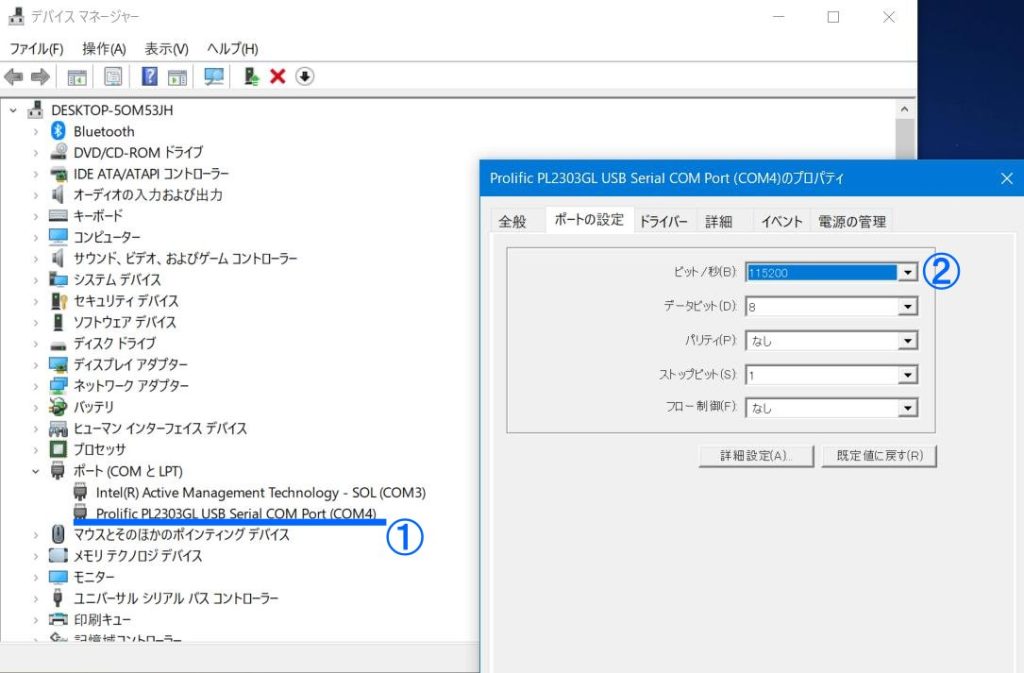Screen dimensions: 1024x673
Task: Click the コンピューター monitor icon
Action: point(58,237)
